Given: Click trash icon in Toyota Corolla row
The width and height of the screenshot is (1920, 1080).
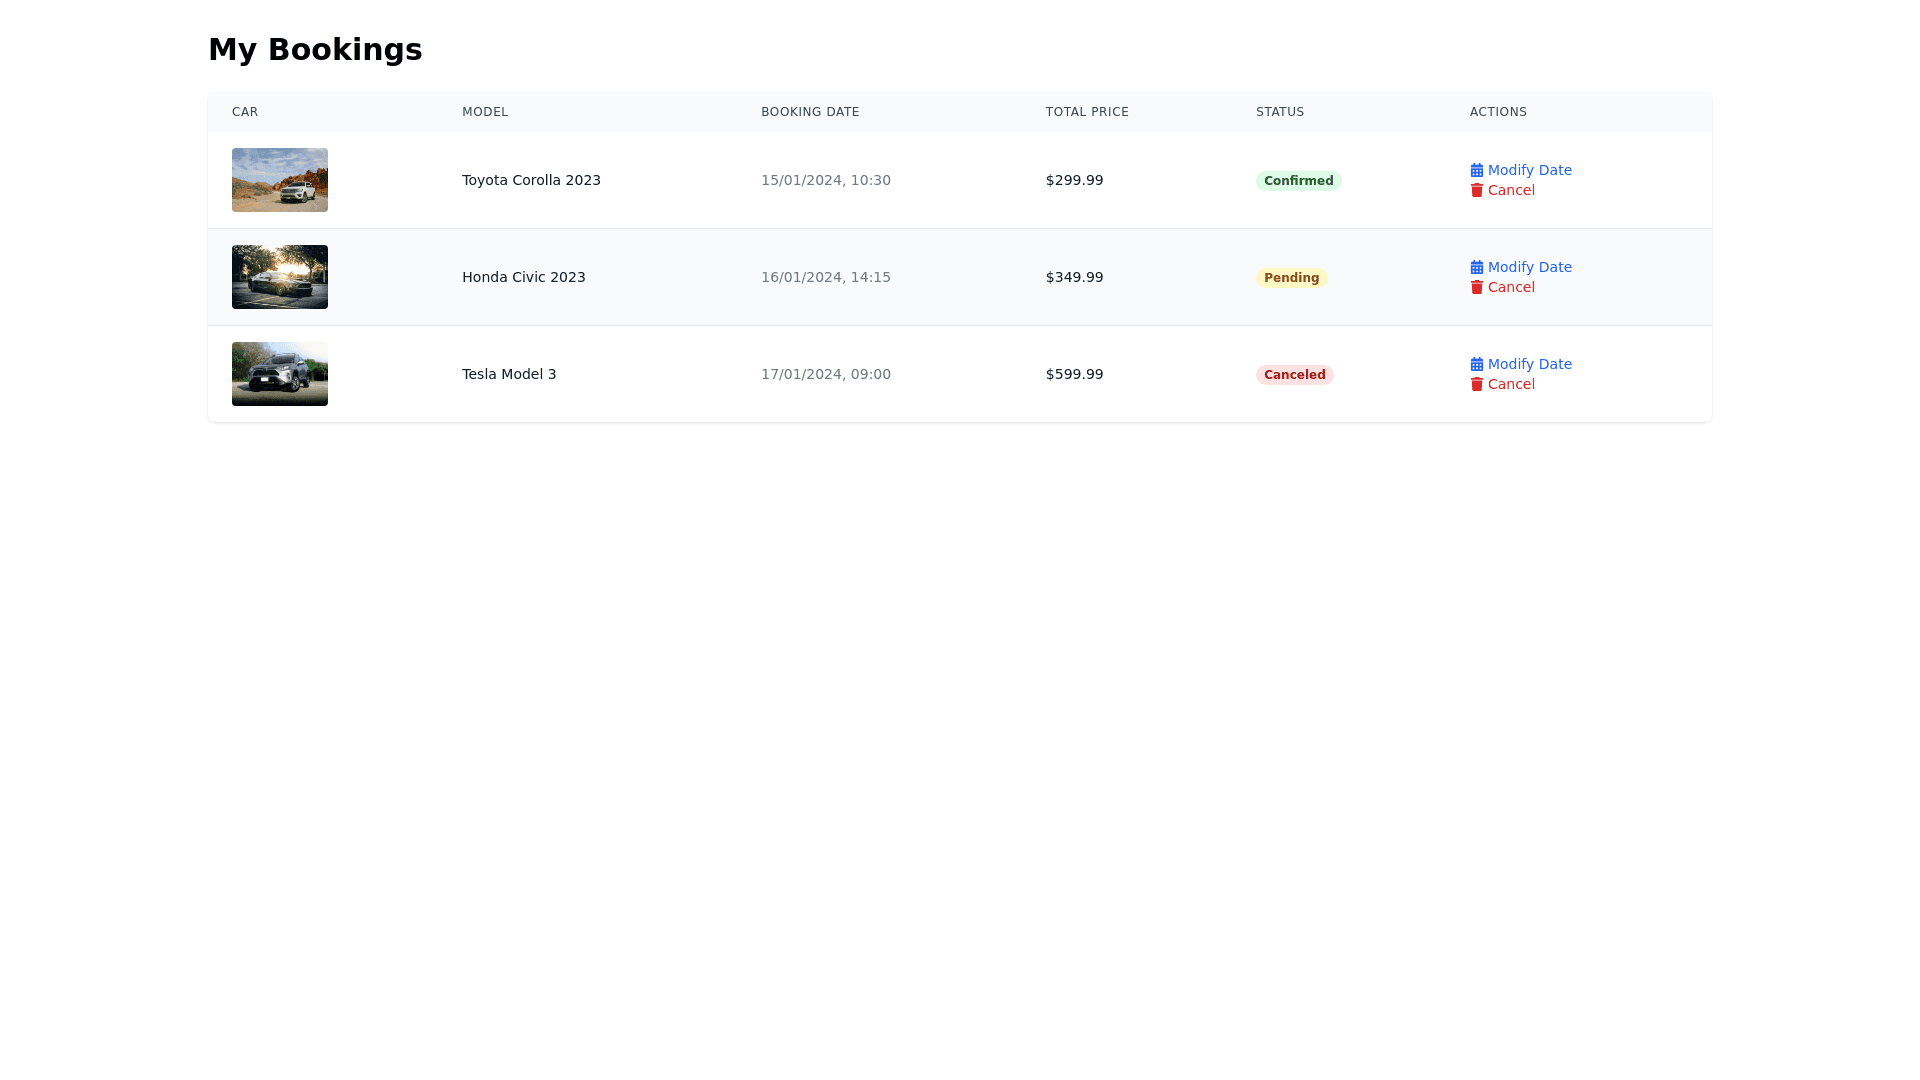Looking at the screenshot, I should coord(1476,190).
